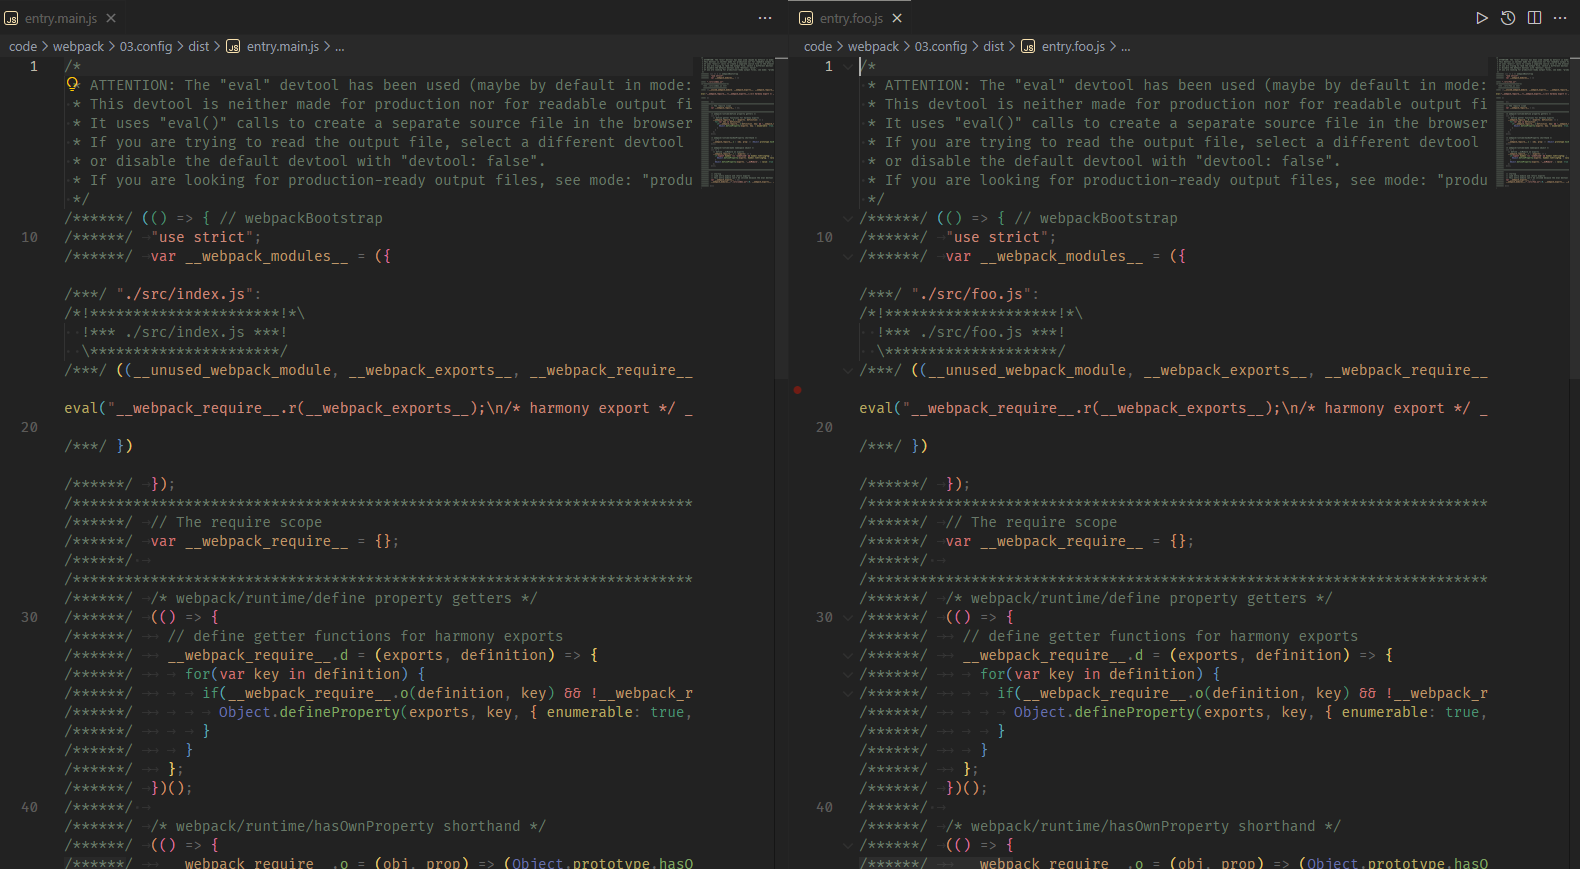Click '// The require scope' comment in right editor

1032,523
